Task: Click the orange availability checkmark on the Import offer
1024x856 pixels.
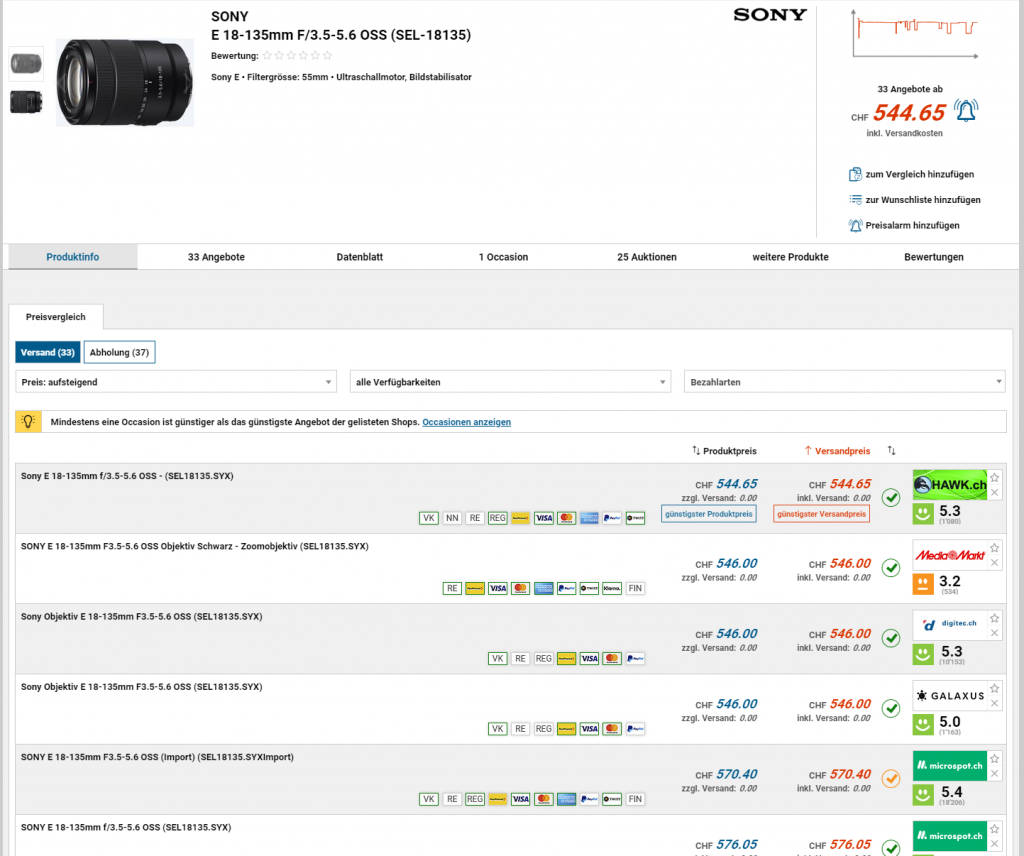Action: 890,778
